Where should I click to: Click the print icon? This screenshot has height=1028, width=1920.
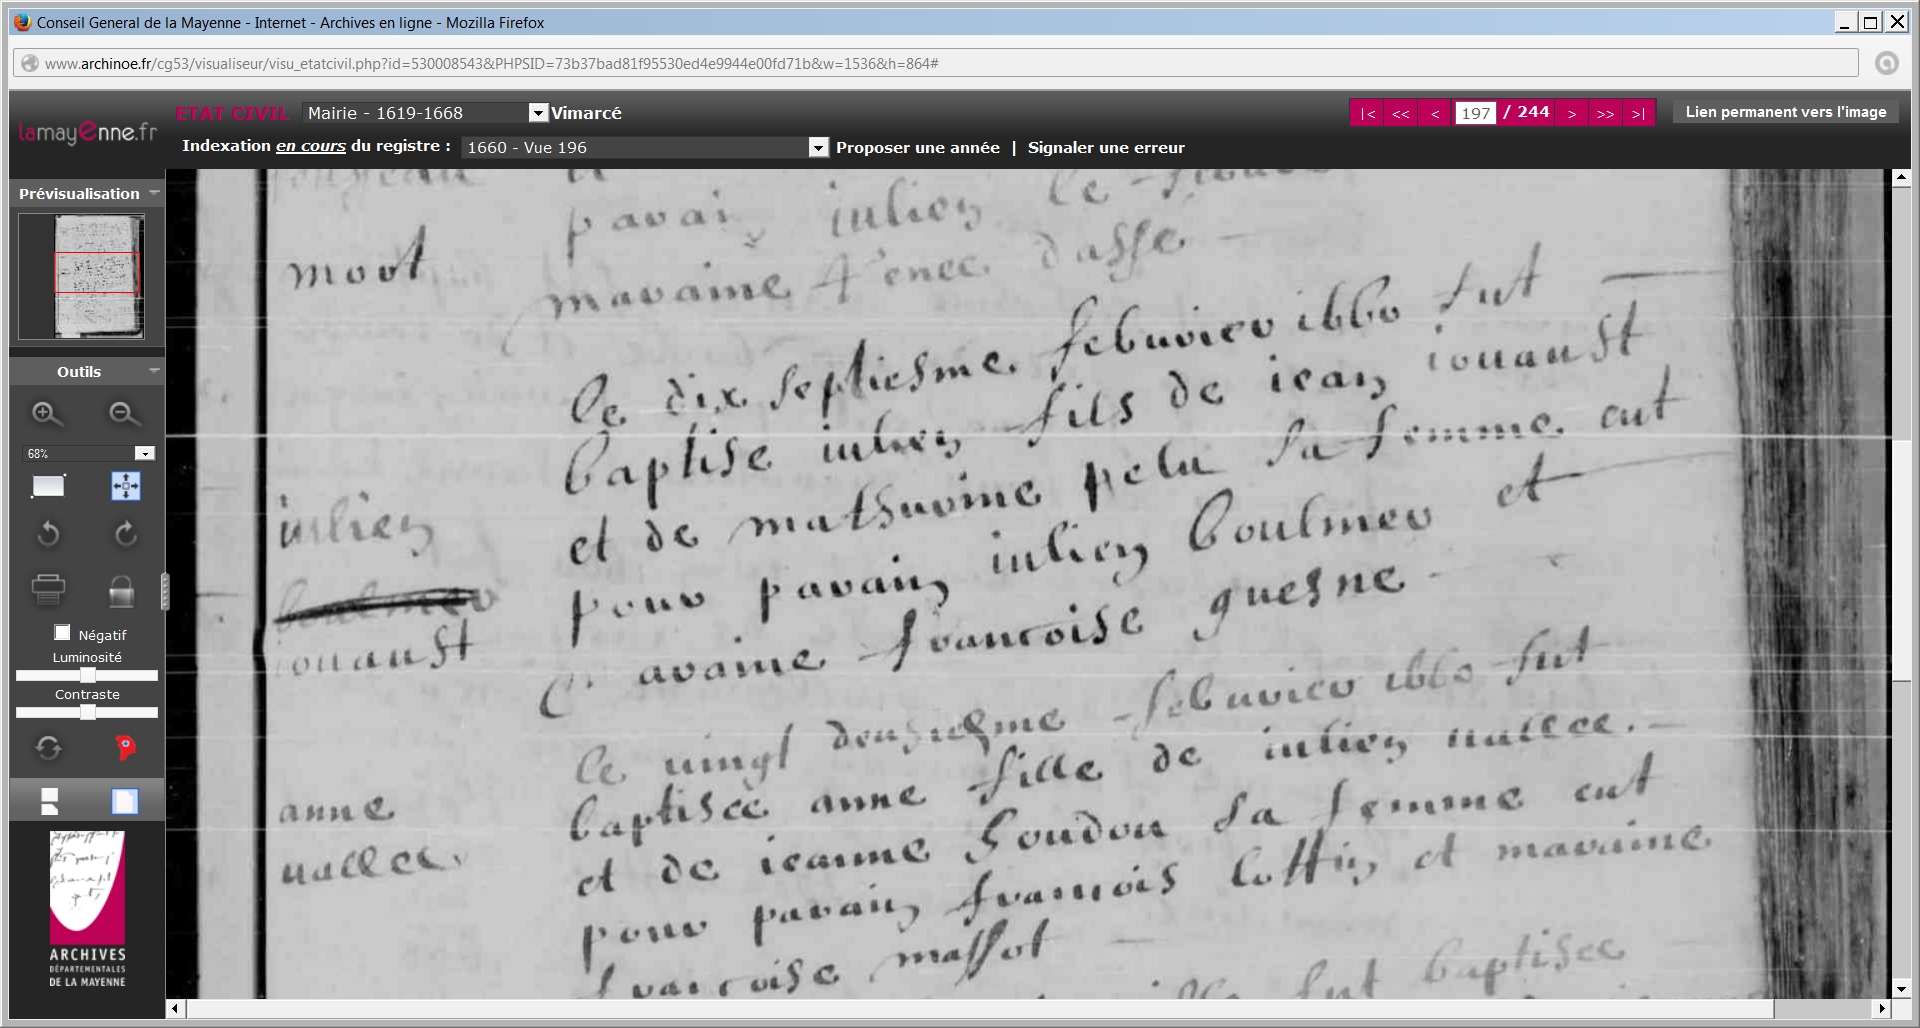[x=48, y=589]
